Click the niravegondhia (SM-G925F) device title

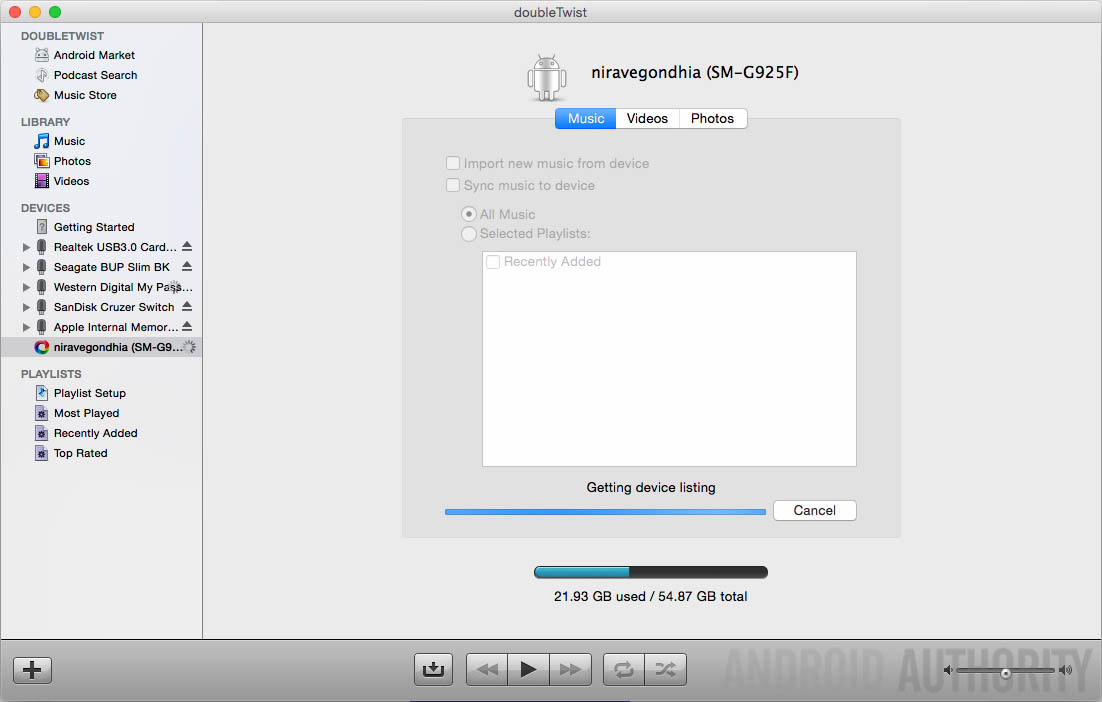[694, 72]
